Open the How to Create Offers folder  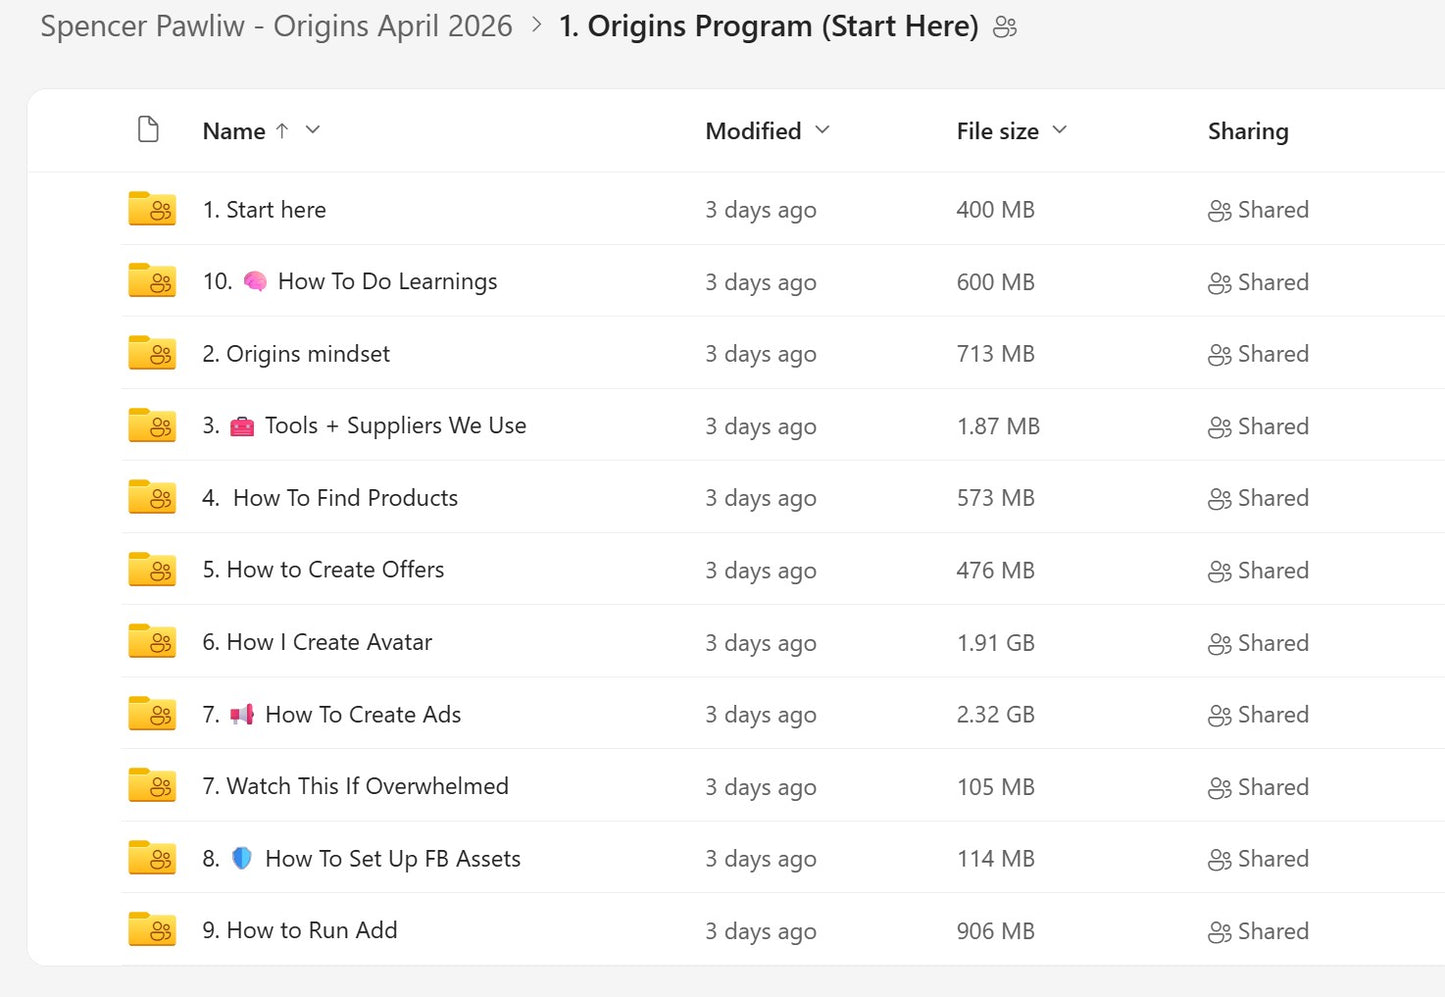point(323,570)
